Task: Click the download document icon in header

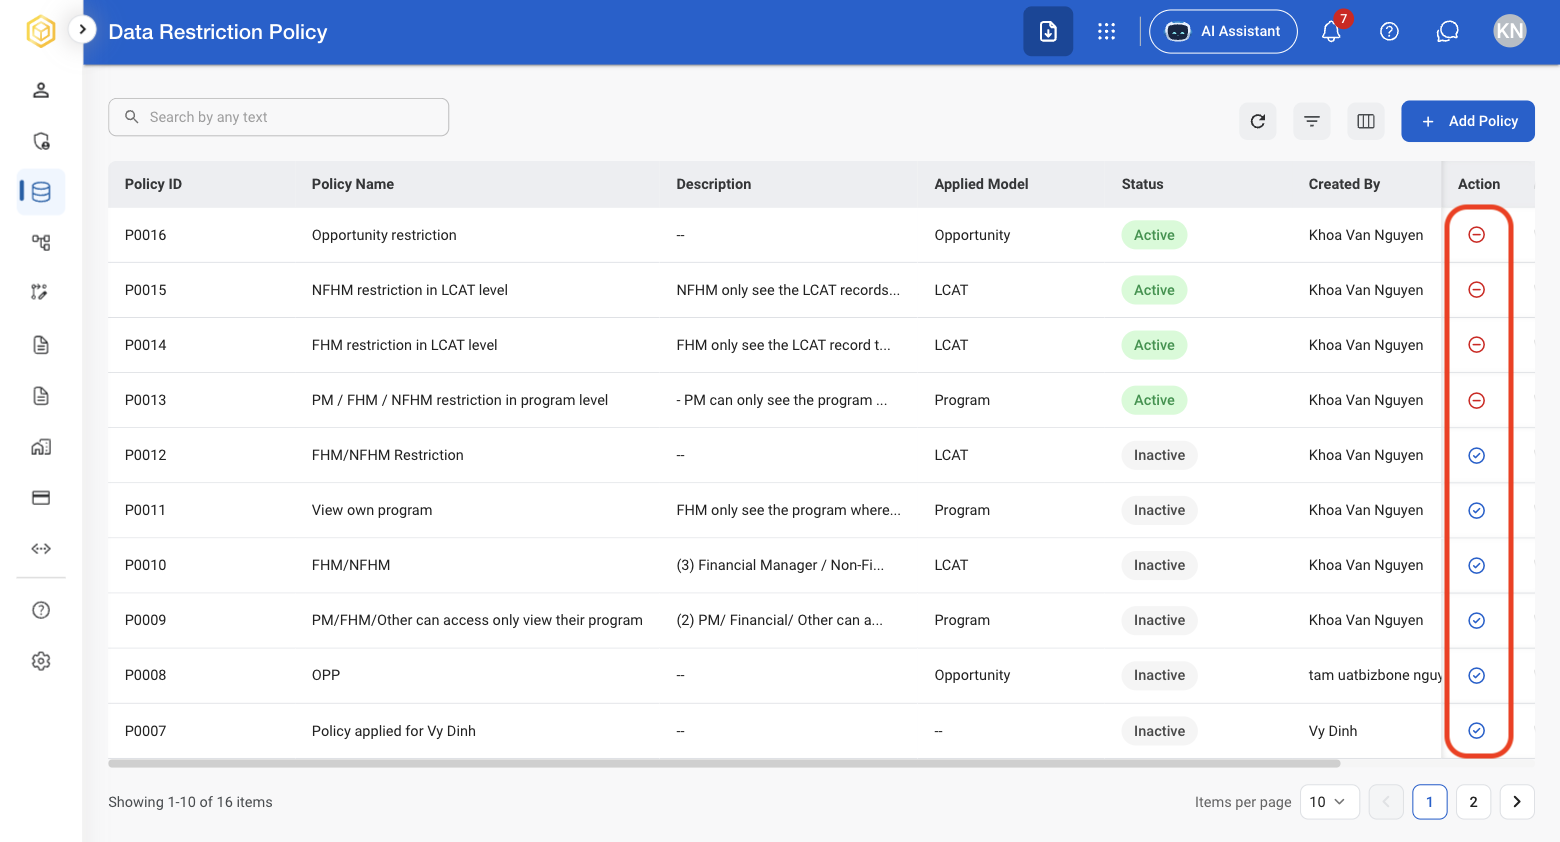Action: pos(1048,31)
